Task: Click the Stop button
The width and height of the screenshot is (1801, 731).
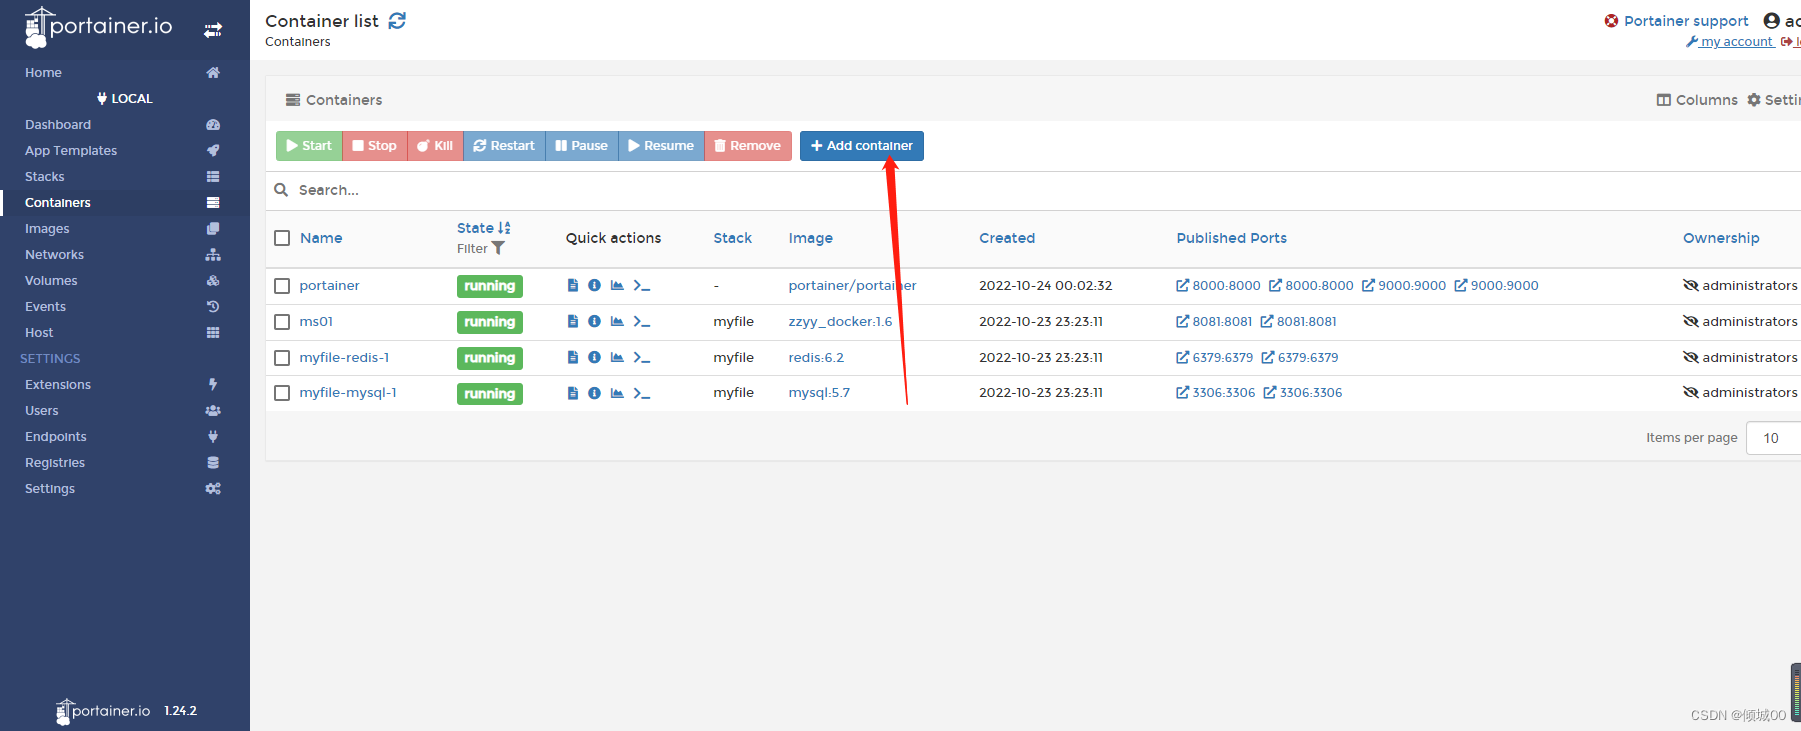Action: click(375, 146)
